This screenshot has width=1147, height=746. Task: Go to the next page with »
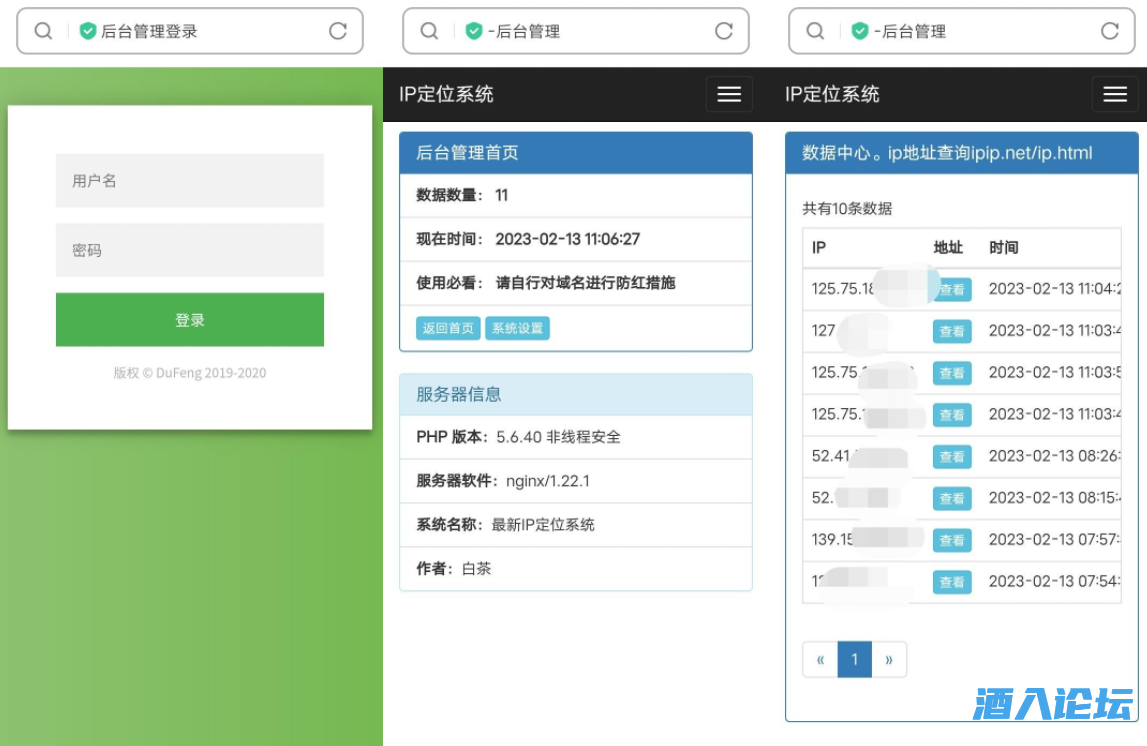click(x=889, y=660)
